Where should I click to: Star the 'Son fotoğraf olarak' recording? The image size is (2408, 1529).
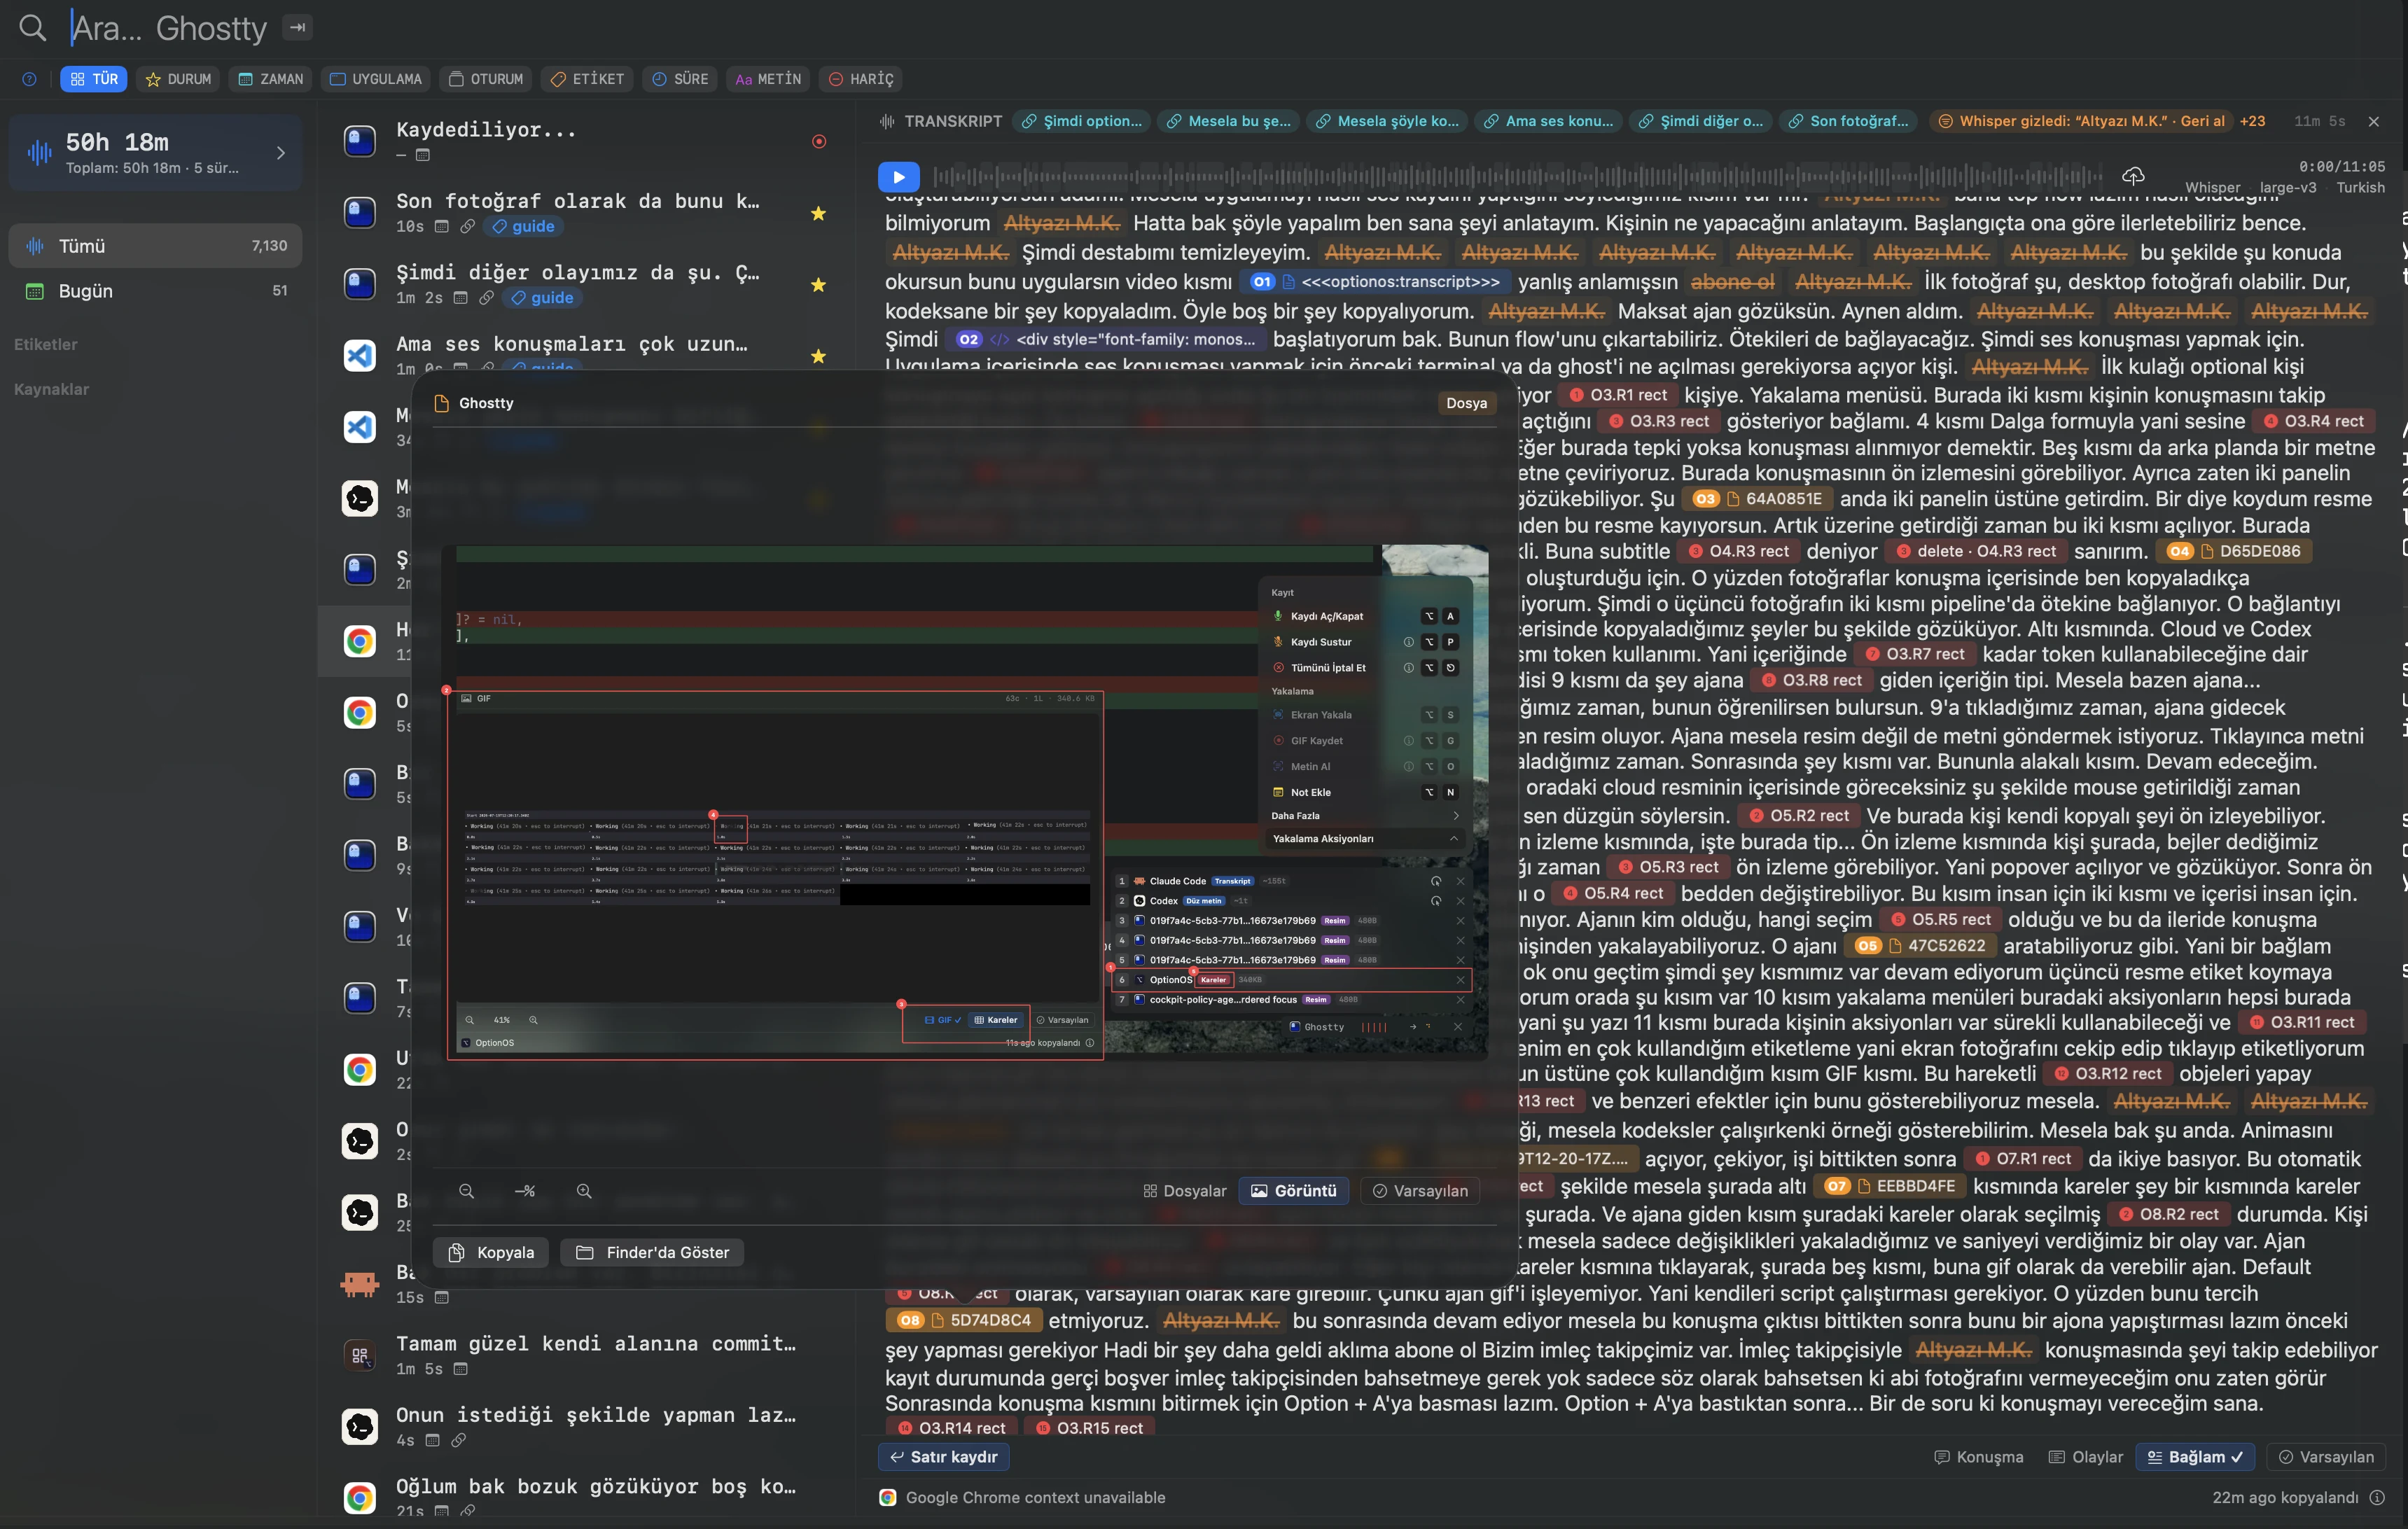pos(818,213)
